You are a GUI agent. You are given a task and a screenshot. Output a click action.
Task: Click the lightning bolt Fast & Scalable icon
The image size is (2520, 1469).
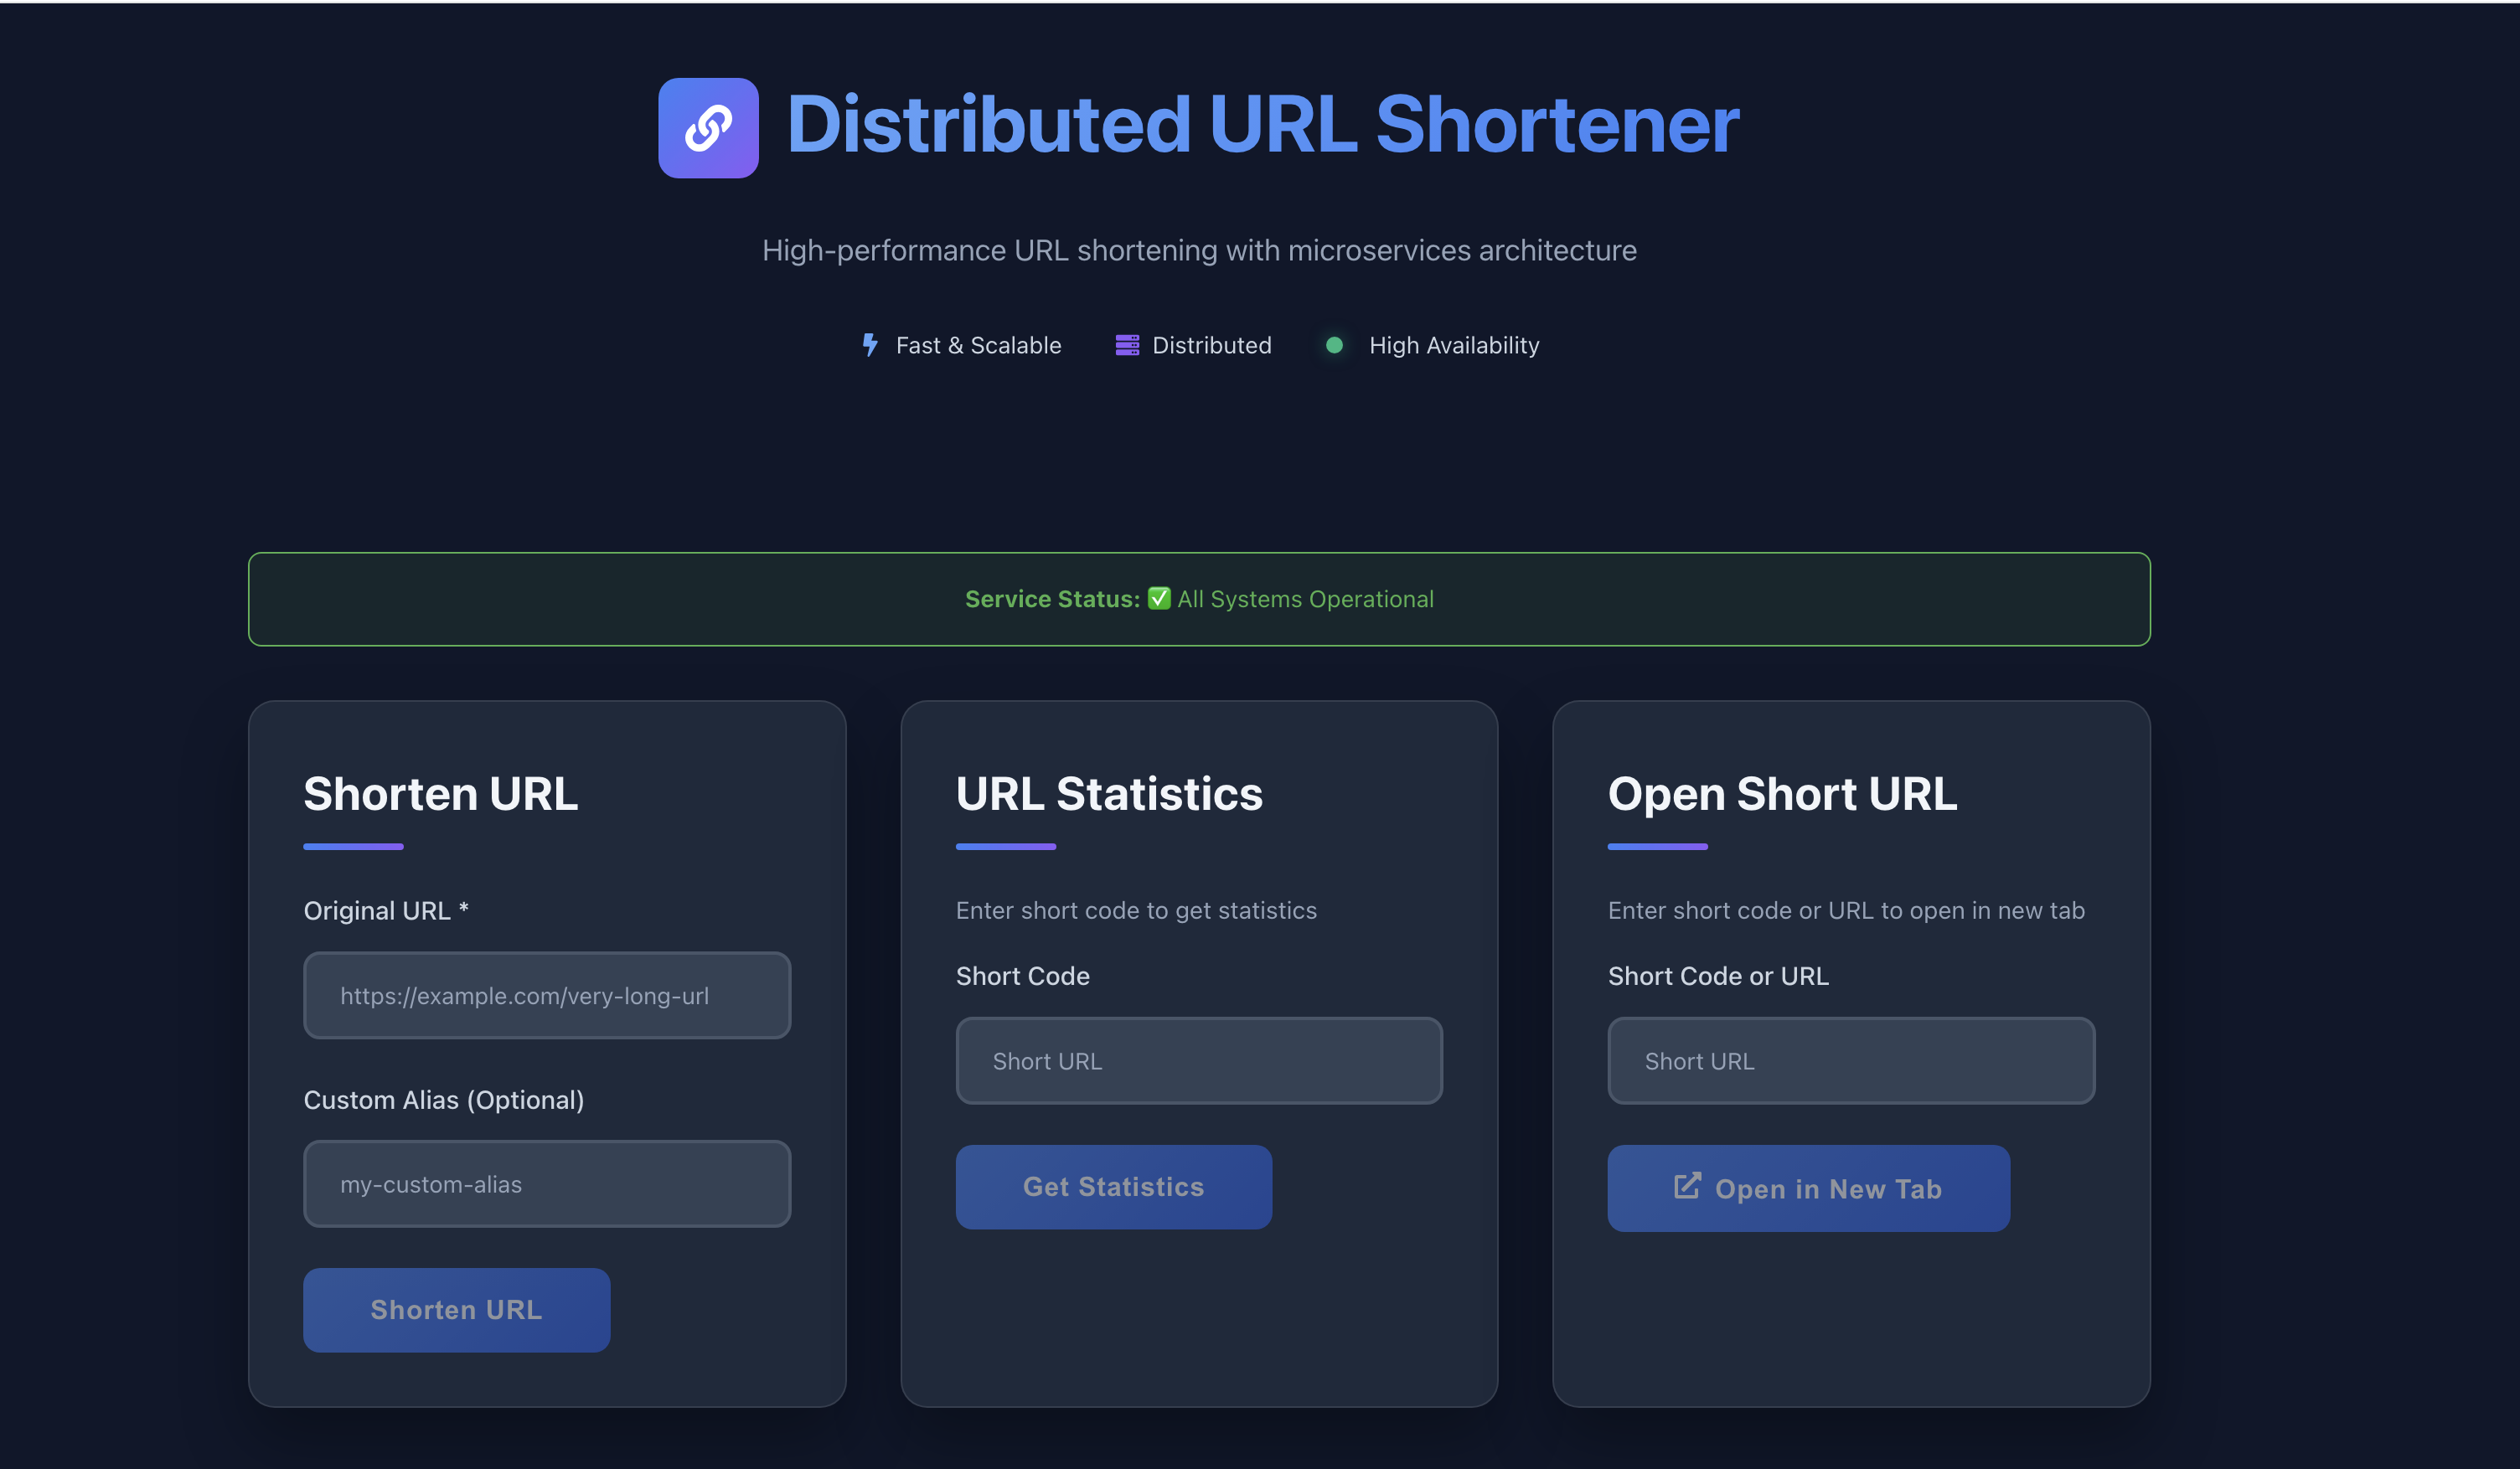coord(869,345)
